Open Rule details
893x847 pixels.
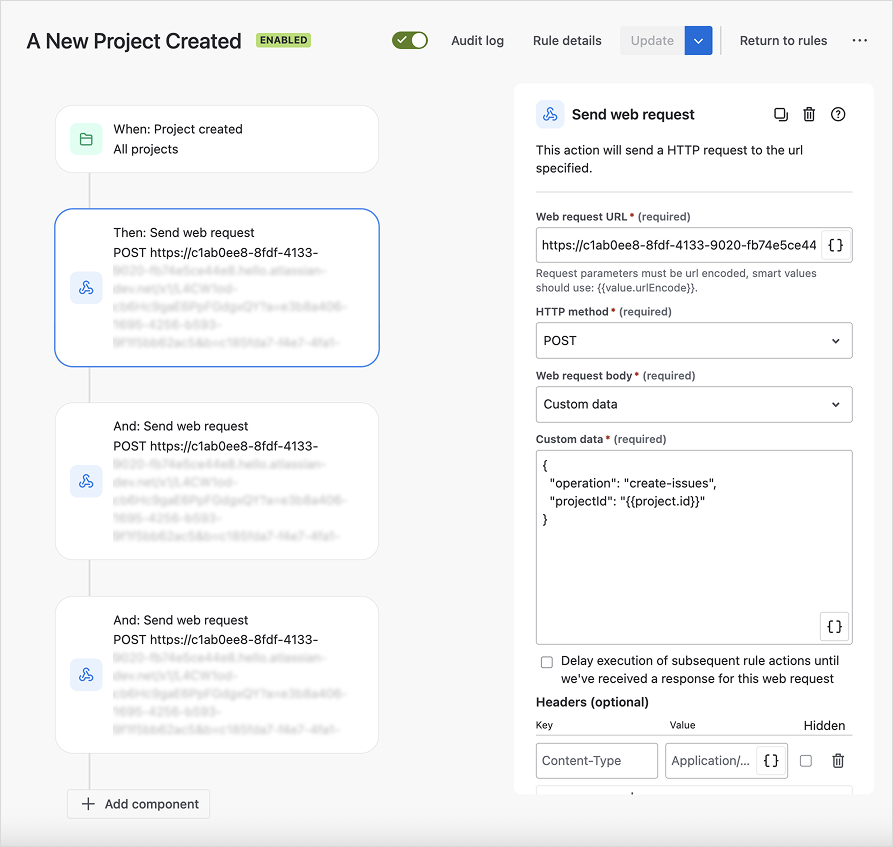click(x=567, y=41)
